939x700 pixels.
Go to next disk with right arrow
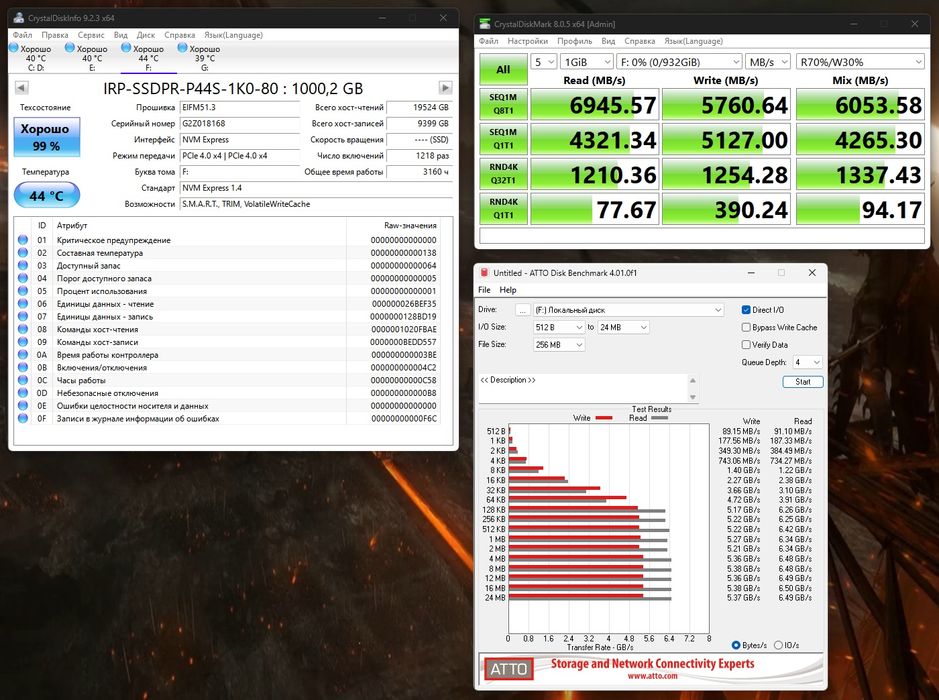pos(445,88)
